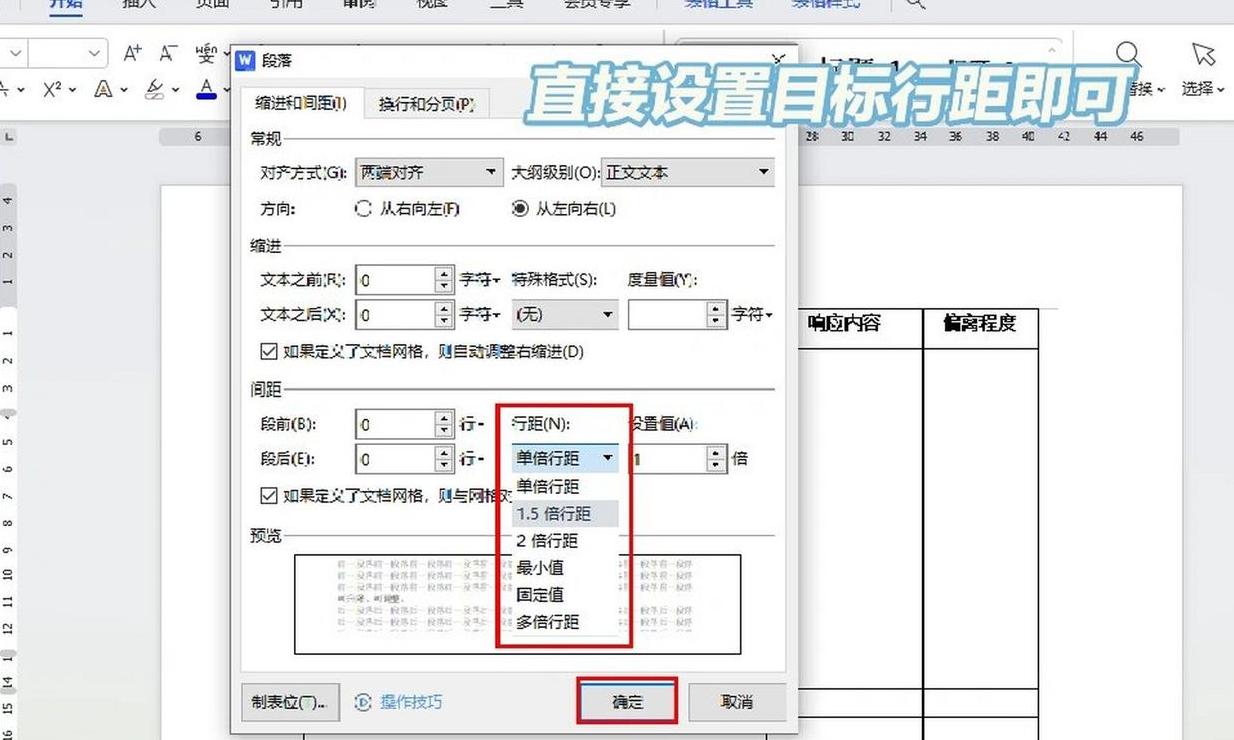
Task: Adjust the 文本之后 spinner arrows
Action: point(444,315)
